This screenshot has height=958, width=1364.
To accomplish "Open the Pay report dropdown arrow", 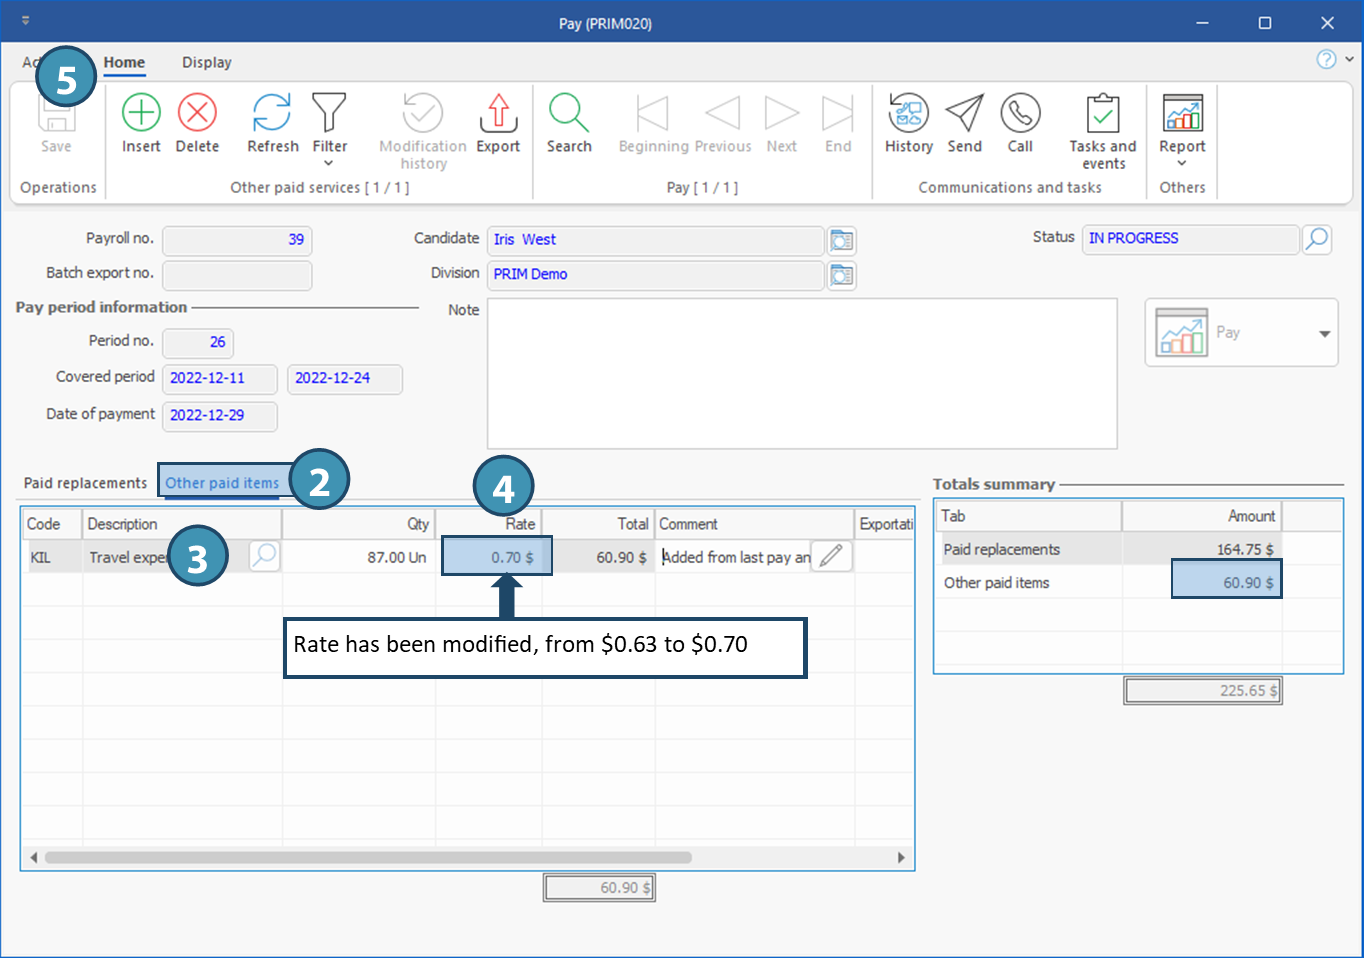I will click(1324, 333).
